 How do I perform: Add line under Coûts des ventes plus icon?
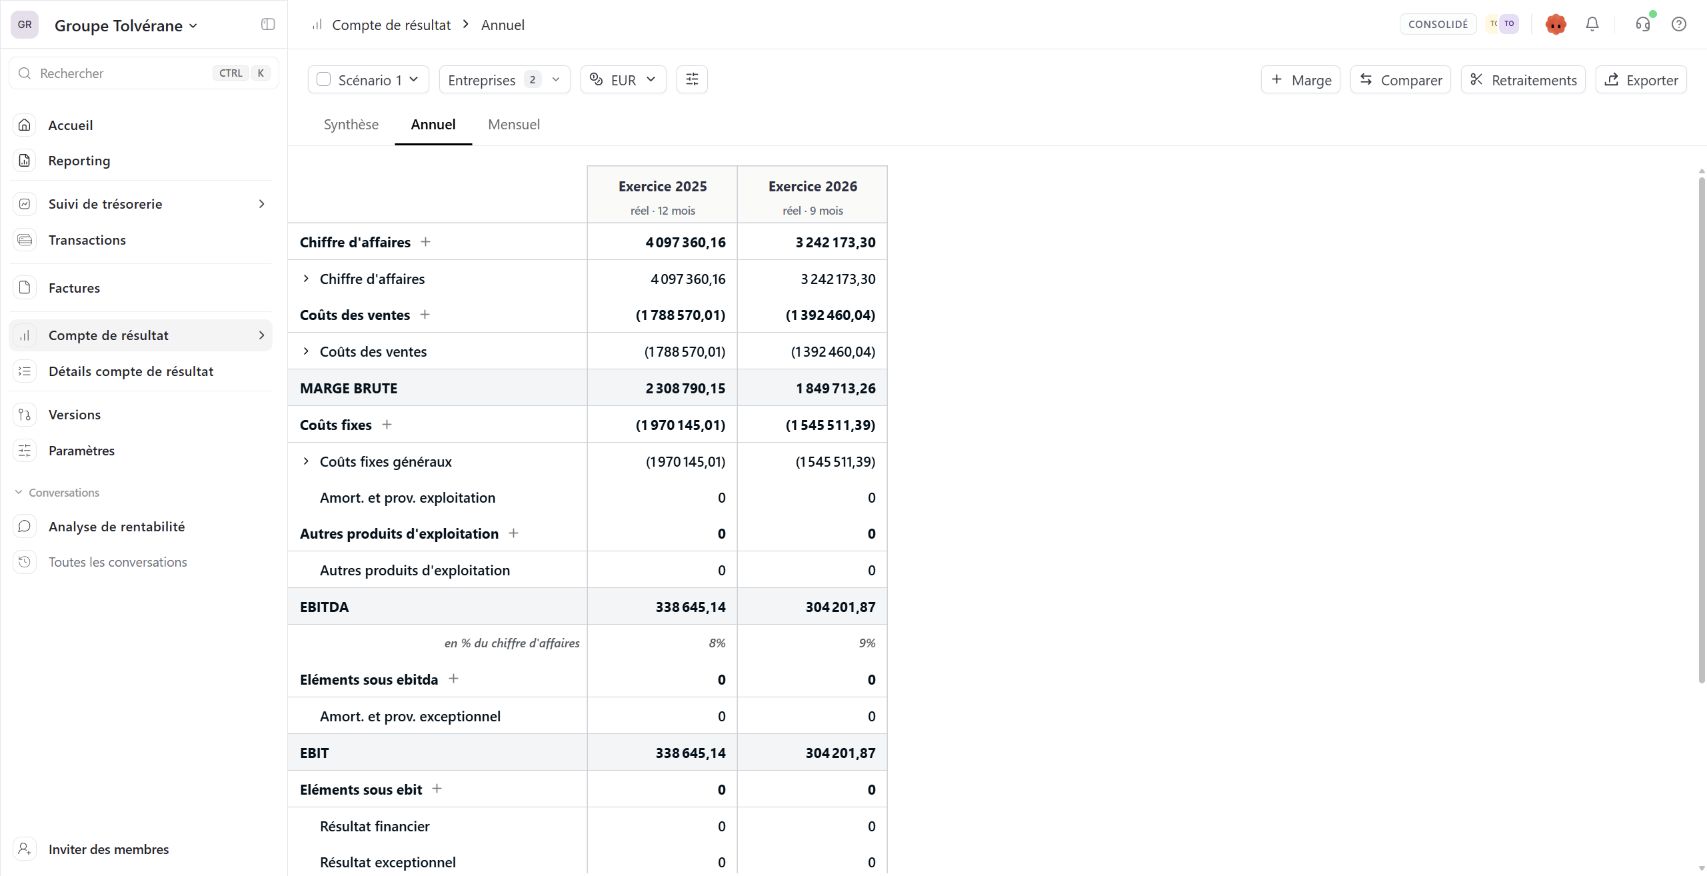coord(425,315)
